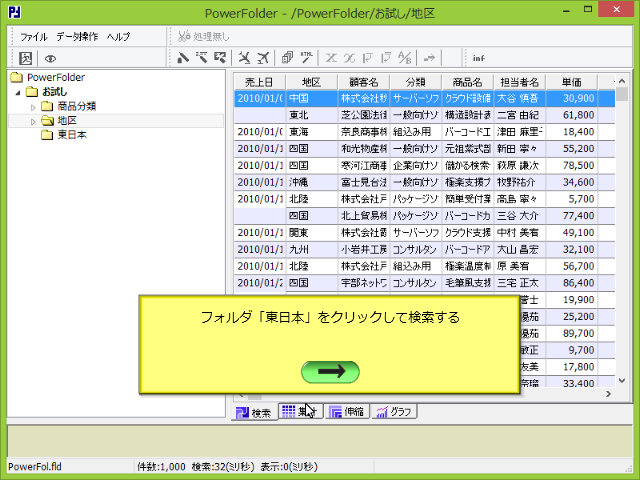
Task: Click the price cell 5,700
Action: (572, 199)
